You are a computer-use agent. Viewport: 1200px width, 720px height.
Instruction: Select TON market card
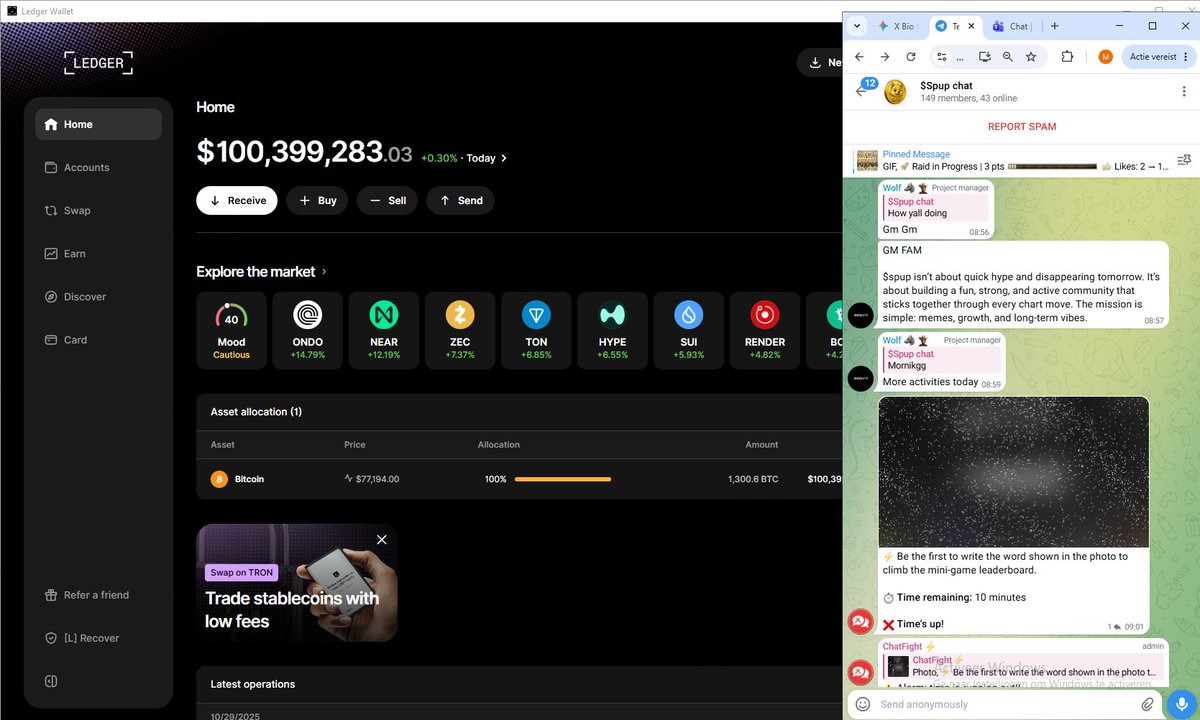[536, 330]
